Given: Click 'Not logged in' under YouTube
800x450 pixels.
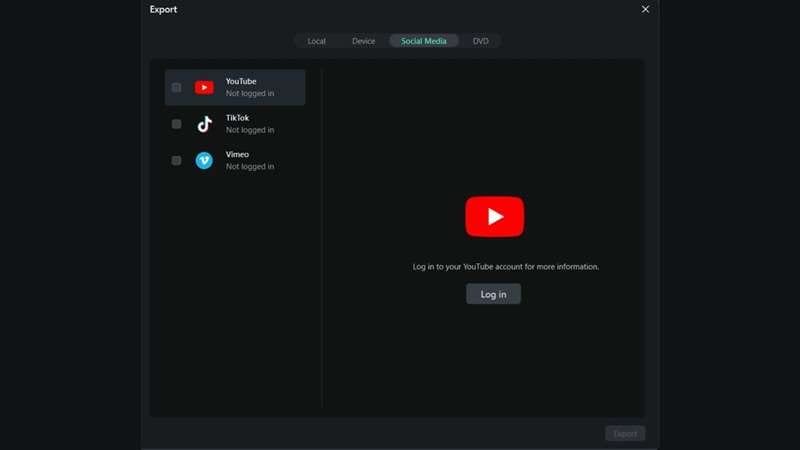Looking at the screenshot, I should point(250,93).
